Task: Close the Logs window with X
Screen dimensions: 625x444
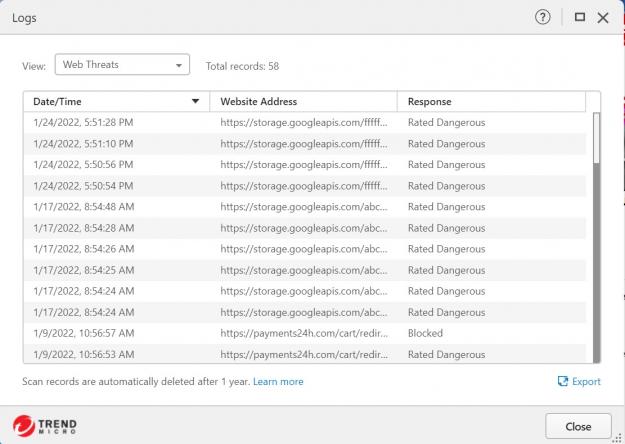Action: pyautogui.click(x=603, y=18)
